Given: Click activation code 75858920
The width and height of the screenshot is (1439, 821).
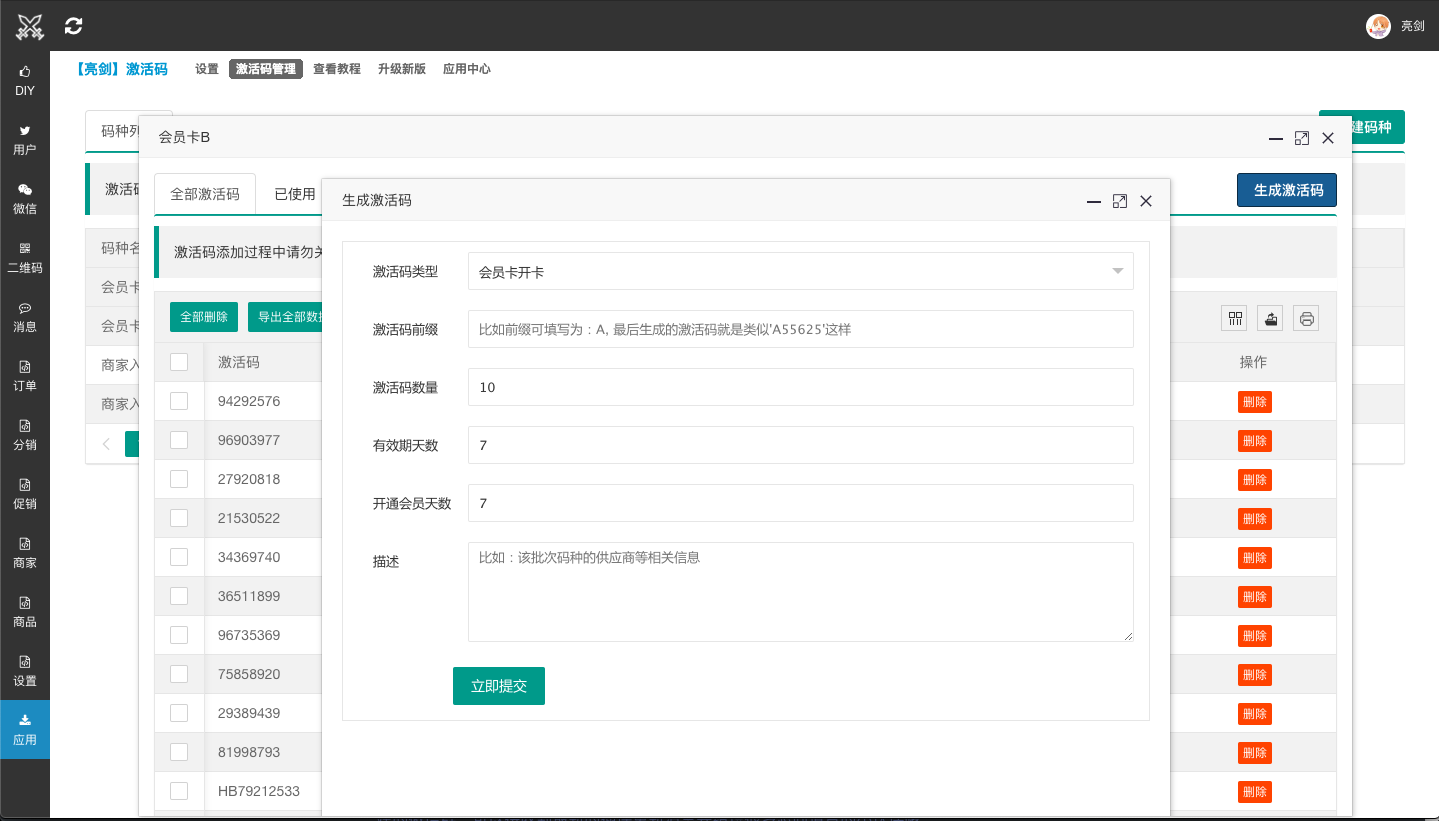Looking at the screenshot, I should [x=249, y=674].
